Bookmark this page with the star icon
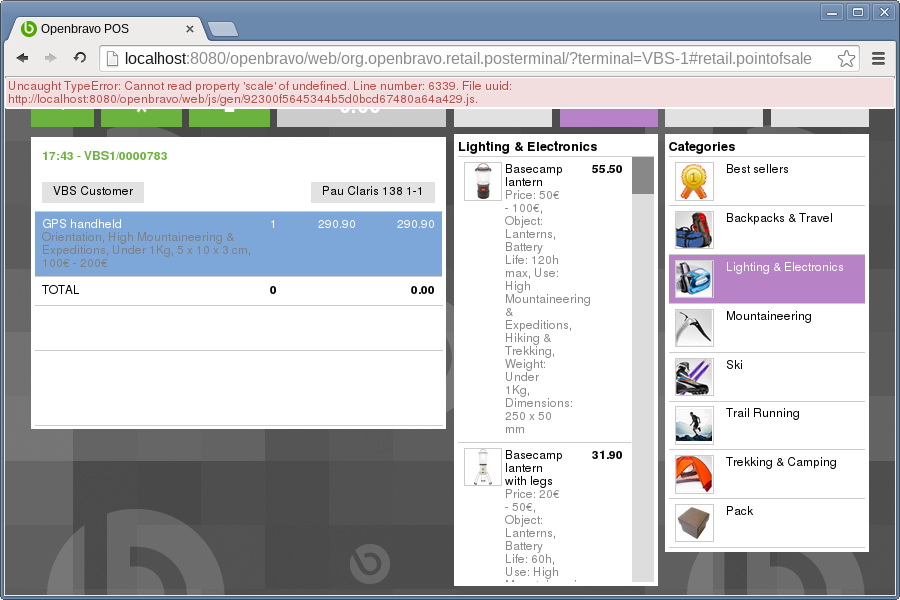The width and height of the screenshot is (900, 600). click(x=846, y=58)
